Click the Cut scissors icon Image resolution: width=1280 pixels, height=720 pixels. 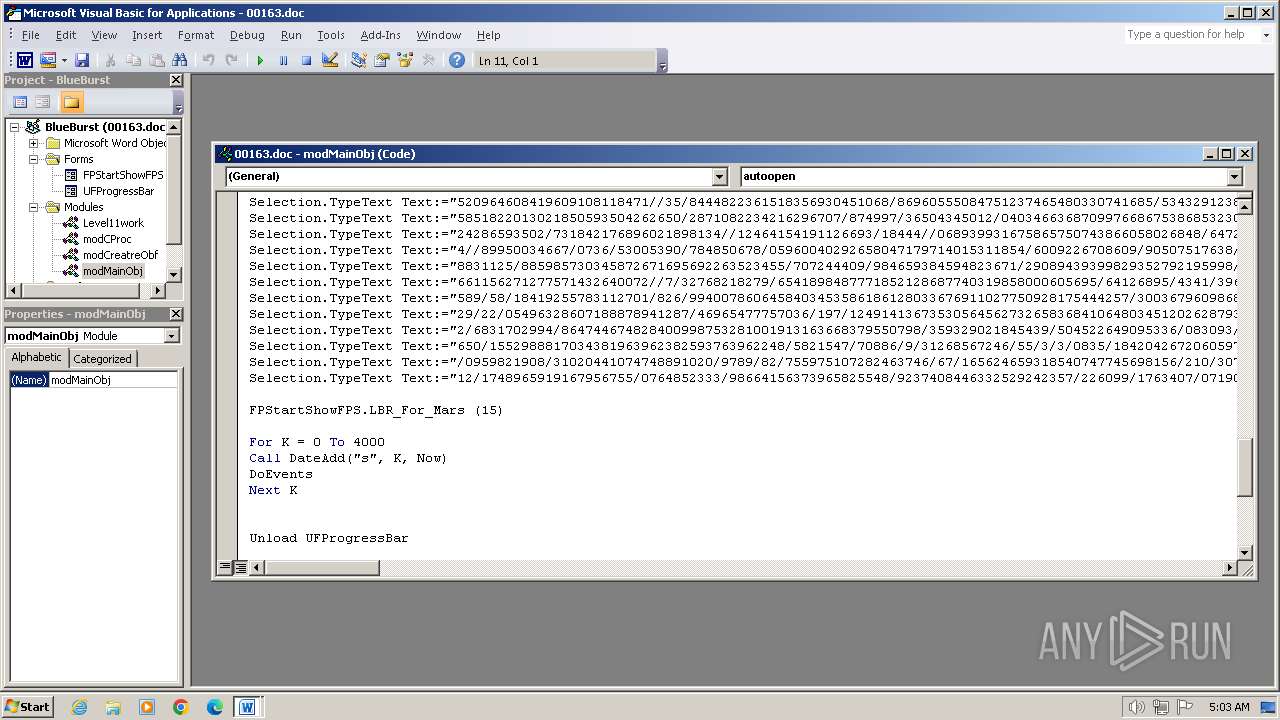(x=111, y=61)
